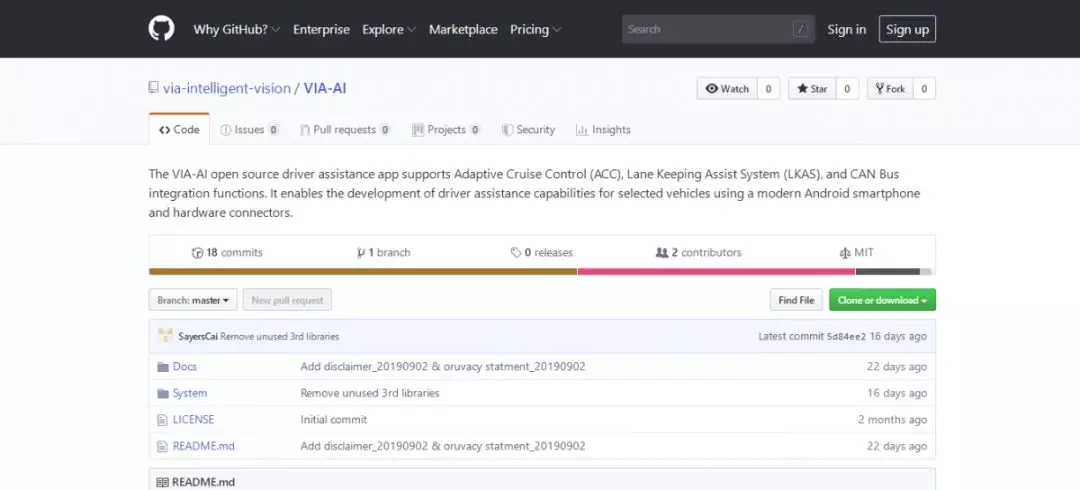This screenshot has height=490, width=1080.
Task: Open README.md file in list
Action: tap(204, 446)
